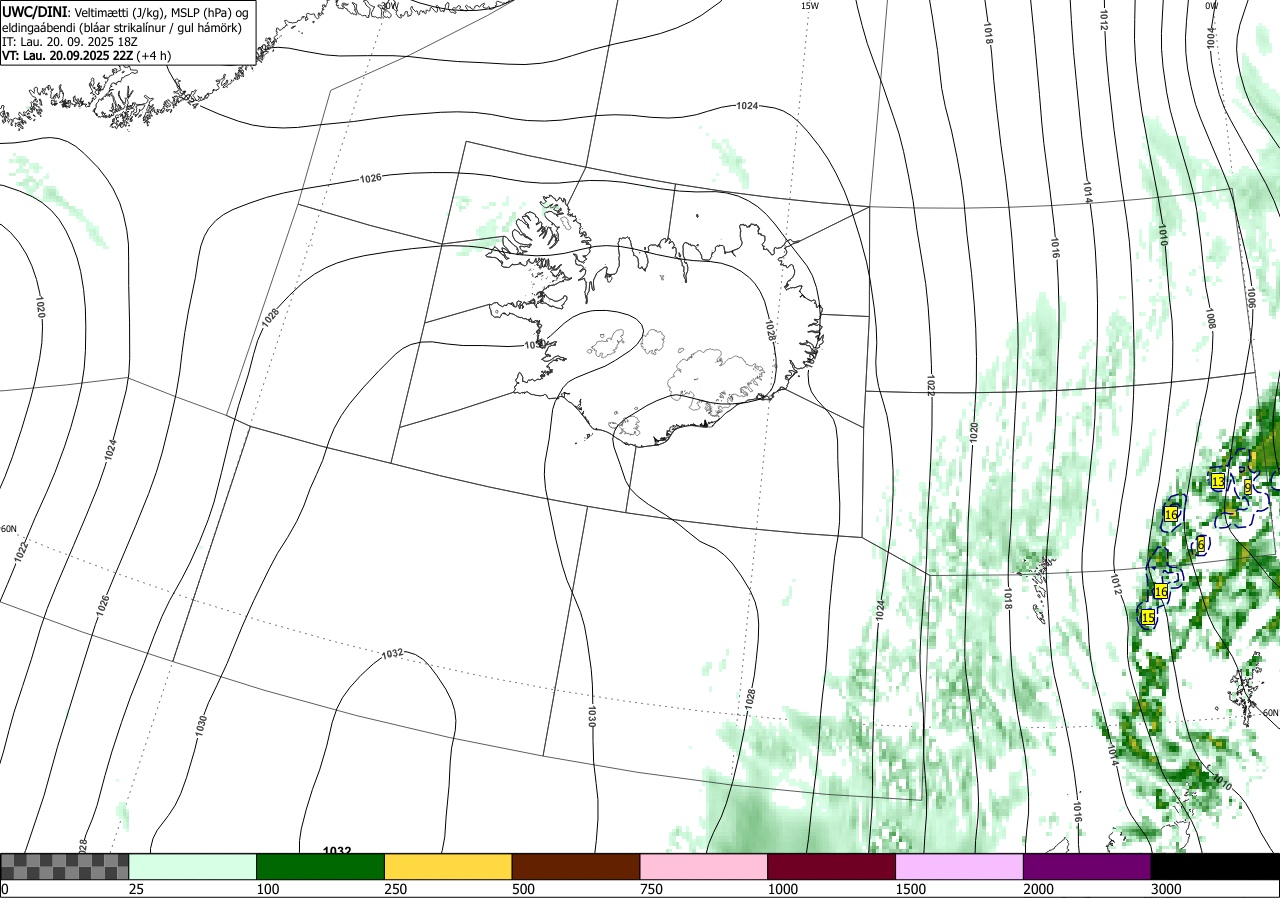
Task: Select the 0W longitude label
Action: click(1211, 6)
